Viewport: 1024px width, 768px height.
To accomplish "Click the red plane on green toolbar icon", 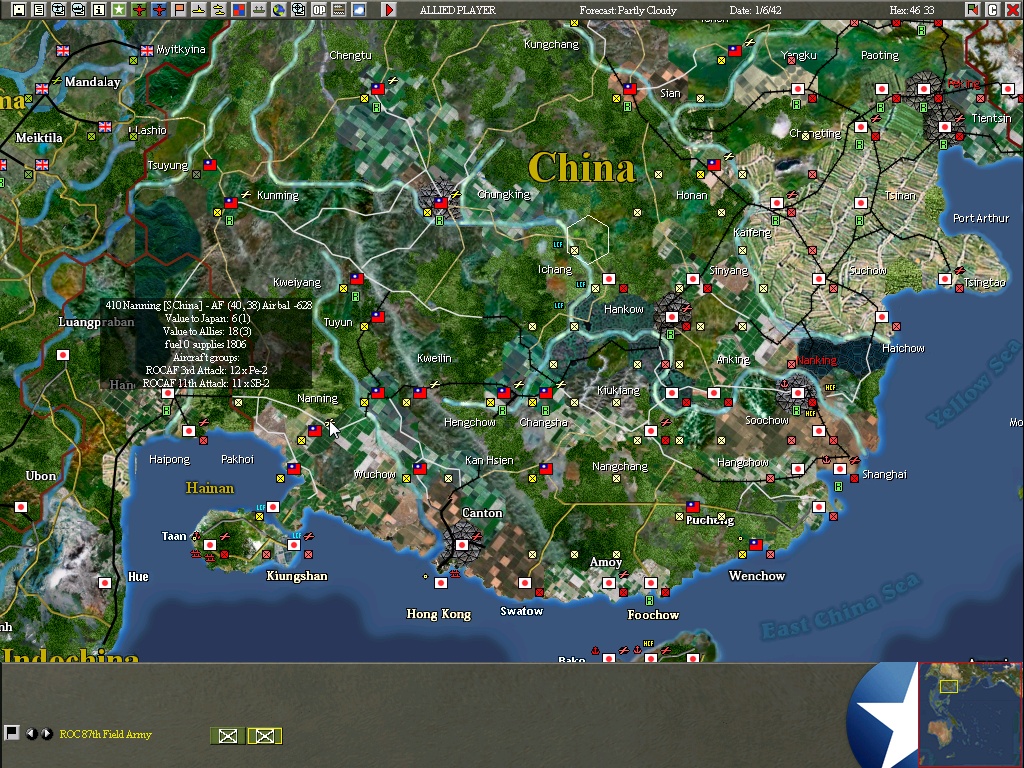I will (139, 9).
